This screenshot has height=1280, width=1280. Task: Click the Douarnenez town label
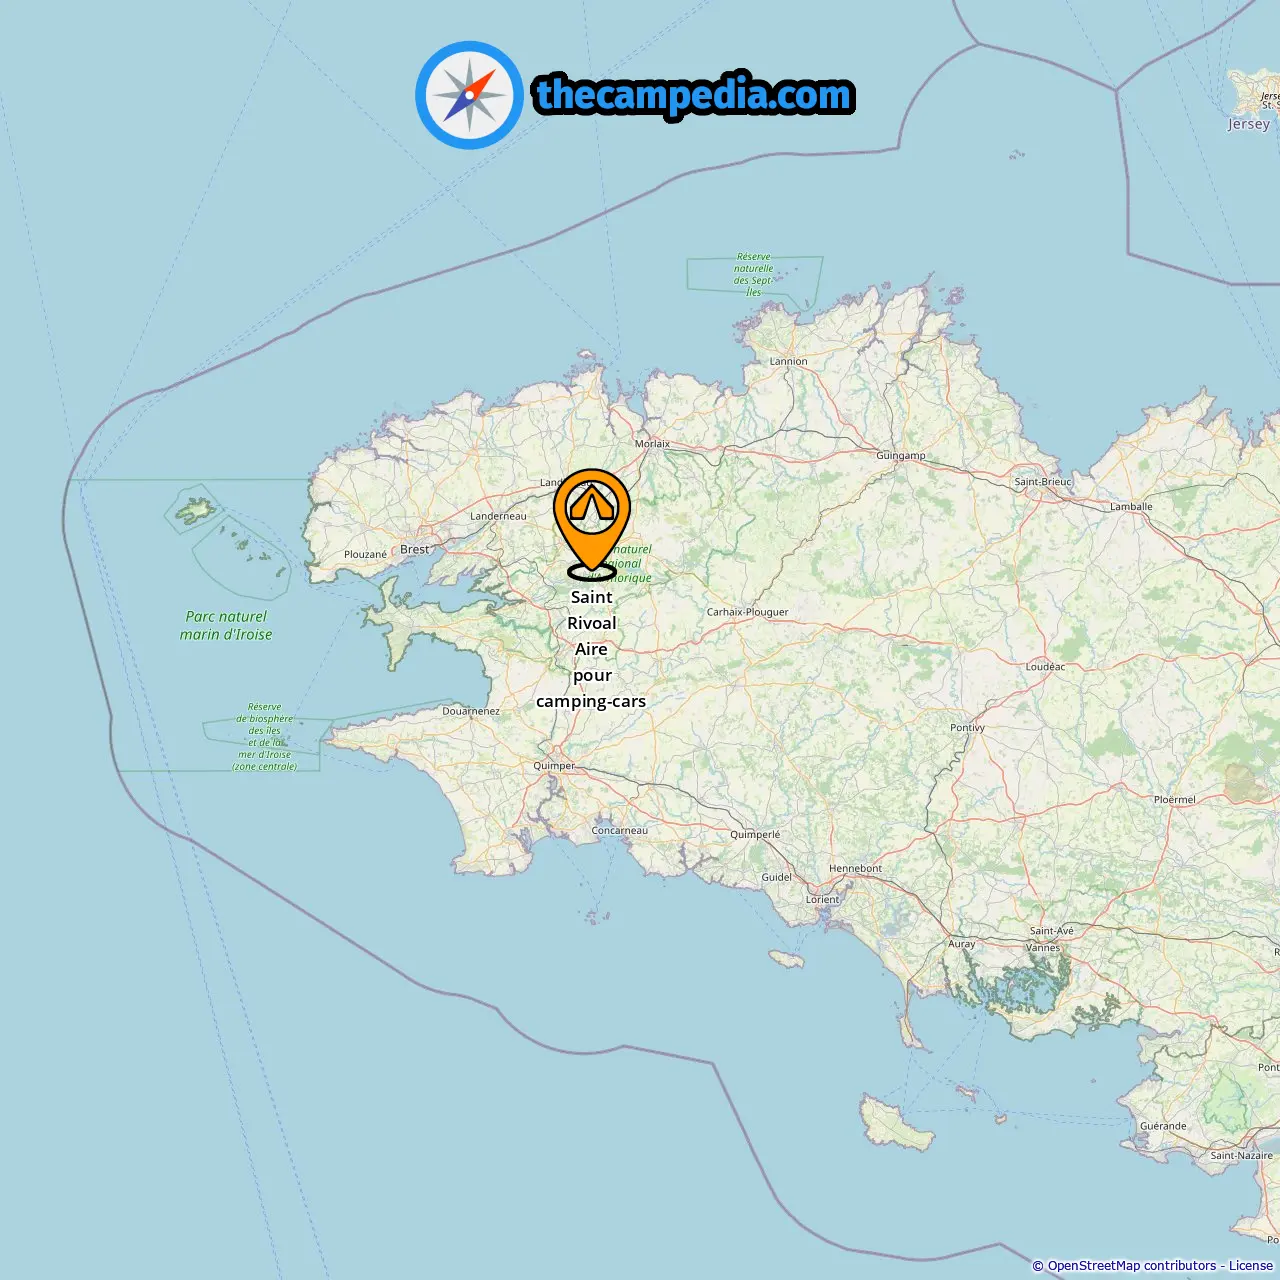click(471, 711)
